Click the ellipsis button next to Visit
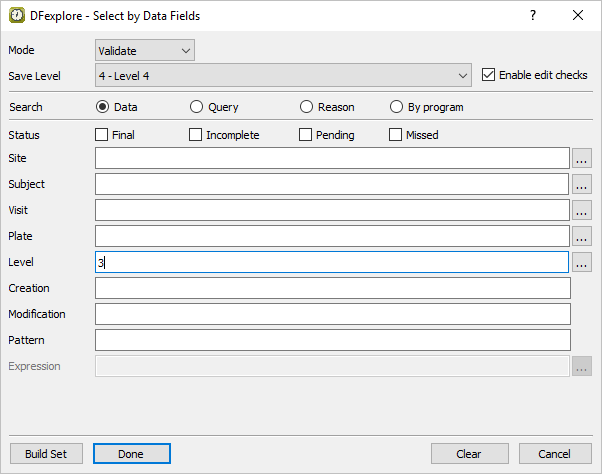Viewport: 602px width, 474px height. [582, 210]
